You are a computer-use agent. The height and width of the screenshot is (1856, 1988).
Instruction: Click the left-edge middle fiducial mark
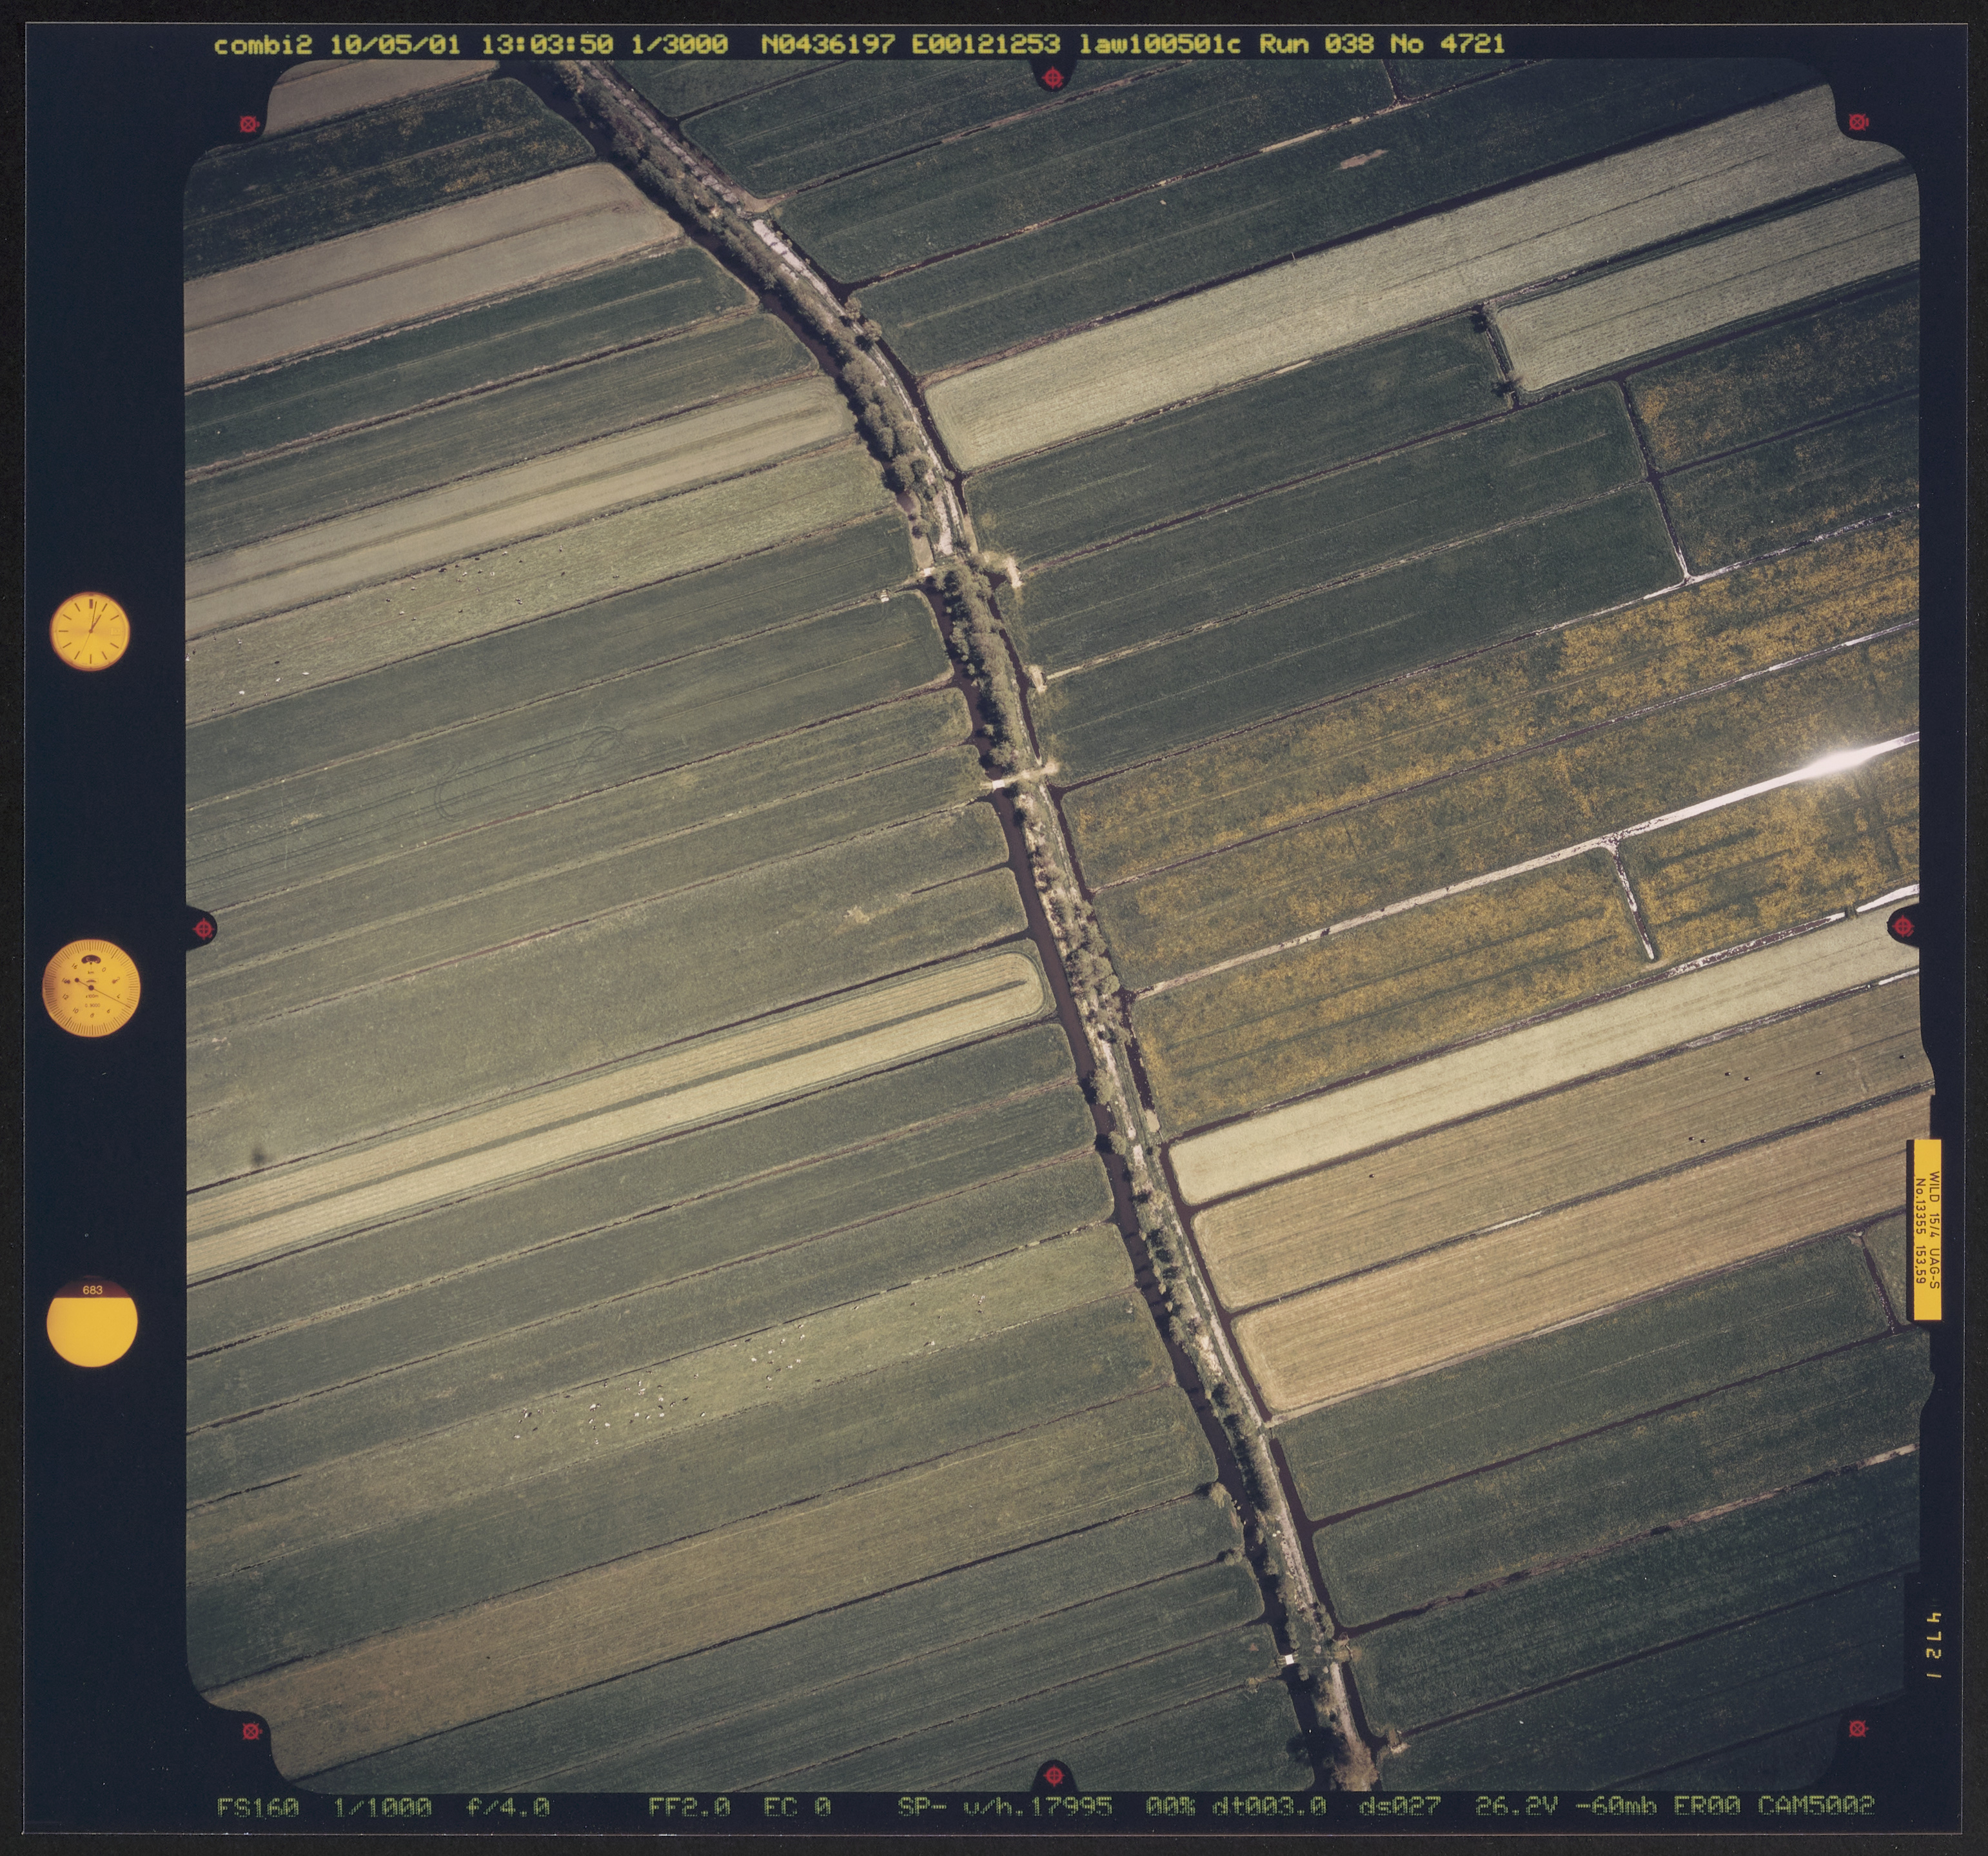[203, 928]
